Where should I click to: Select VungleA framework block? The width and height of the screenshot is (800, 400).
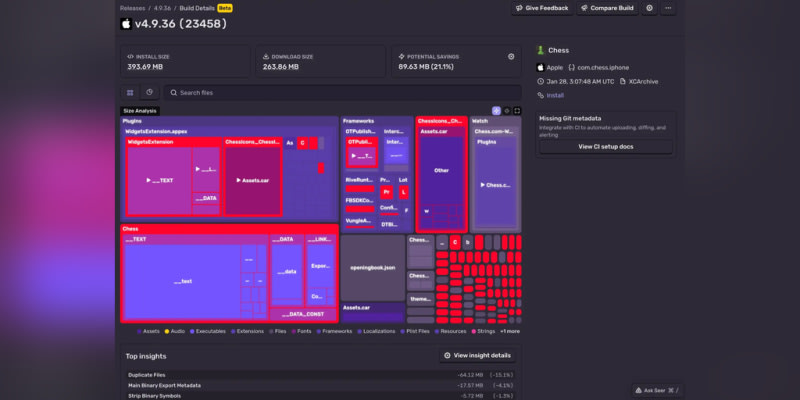click(x=360, y=223)
